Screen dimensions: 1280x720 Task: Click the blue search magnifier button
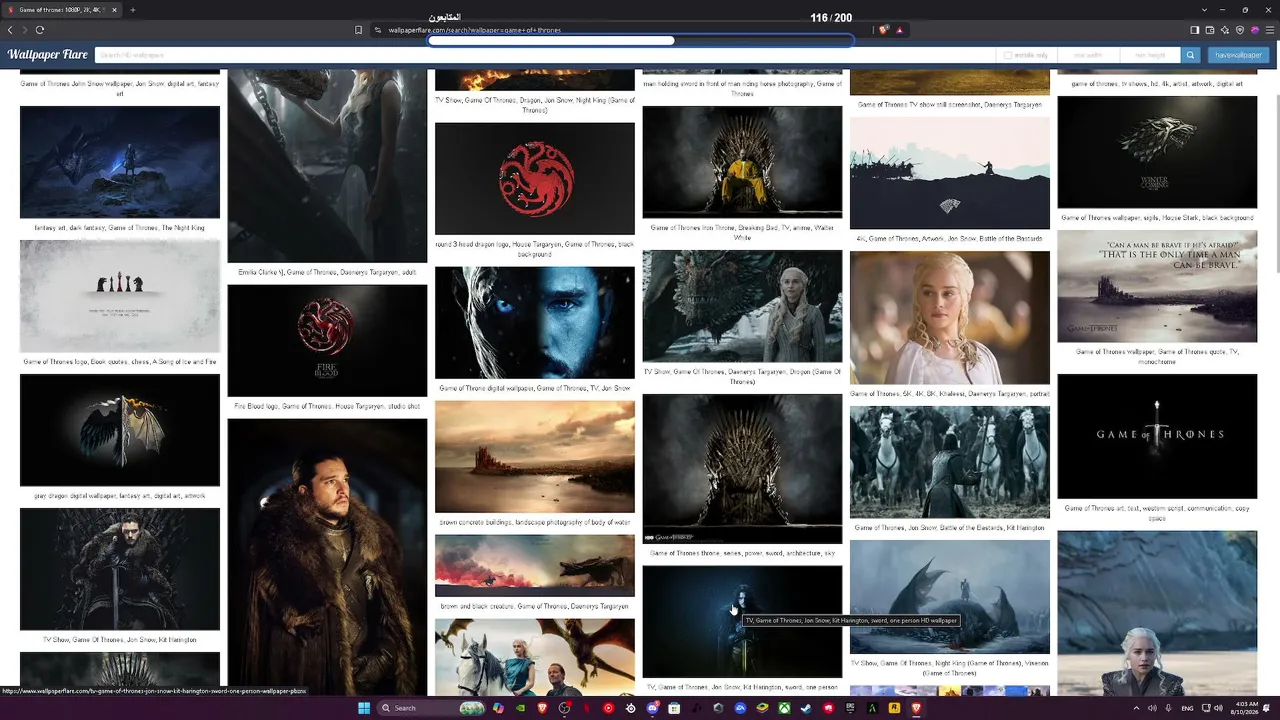coord(1190,55)
